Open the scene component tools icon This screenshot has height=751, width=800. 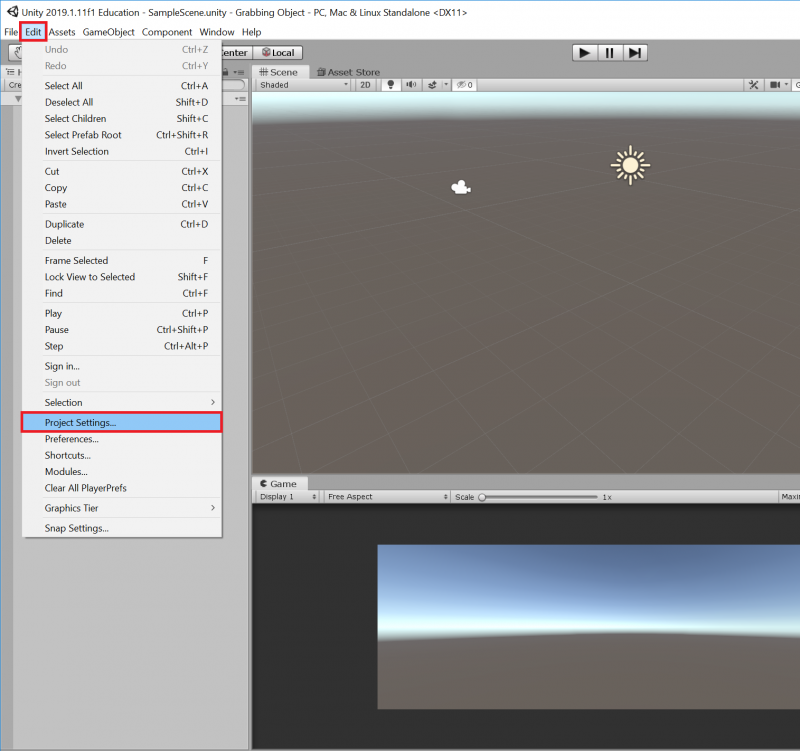tap(754, 85)
